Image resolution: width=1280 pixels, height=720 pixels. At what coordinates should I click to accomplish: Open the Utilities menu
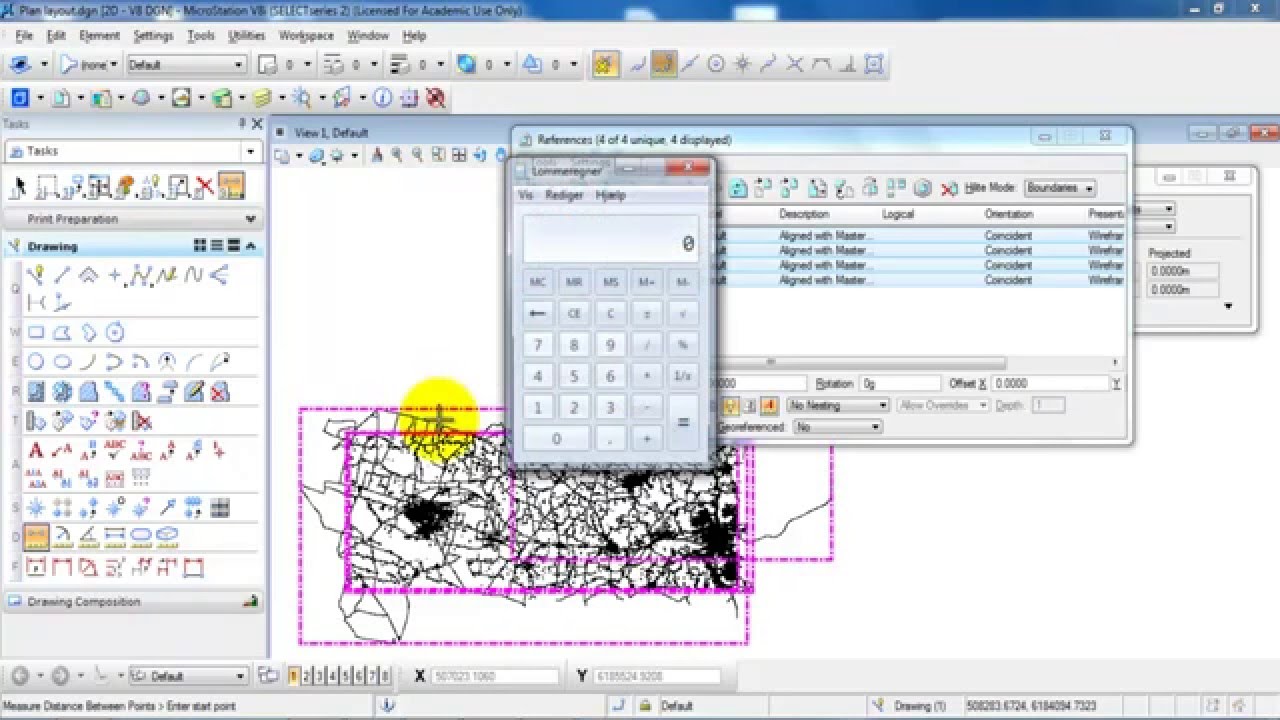246,35
